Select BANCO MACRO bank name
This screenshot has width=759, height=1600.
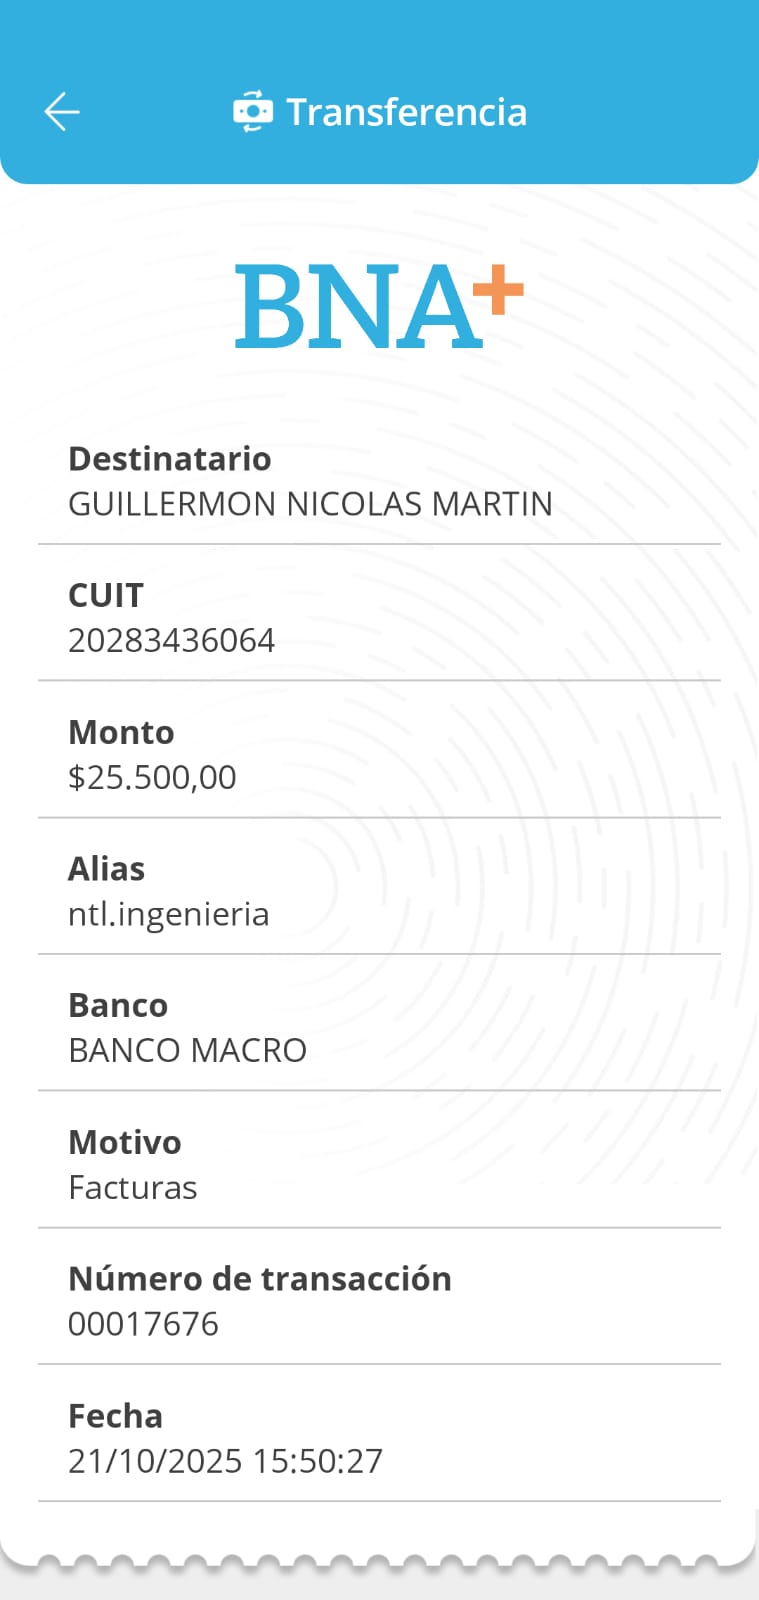187,1051
